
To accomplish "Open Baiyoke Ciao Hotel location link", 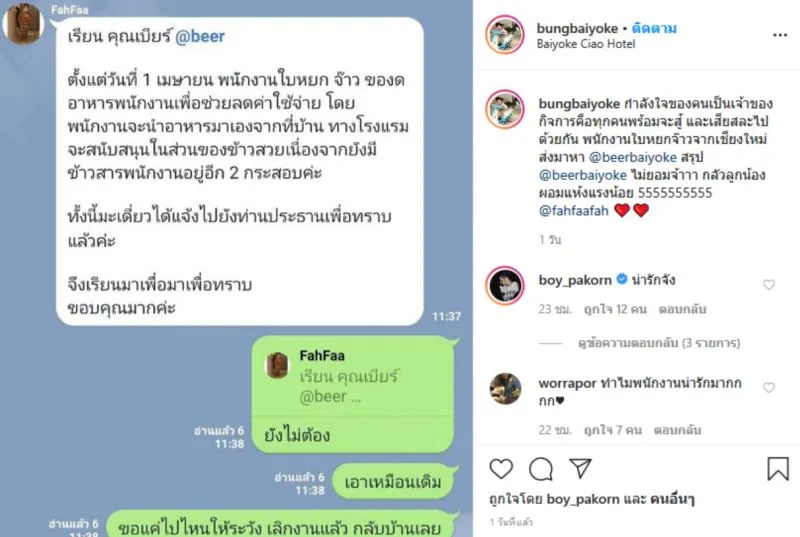I will pyautogui.click(x=586, y=44).
